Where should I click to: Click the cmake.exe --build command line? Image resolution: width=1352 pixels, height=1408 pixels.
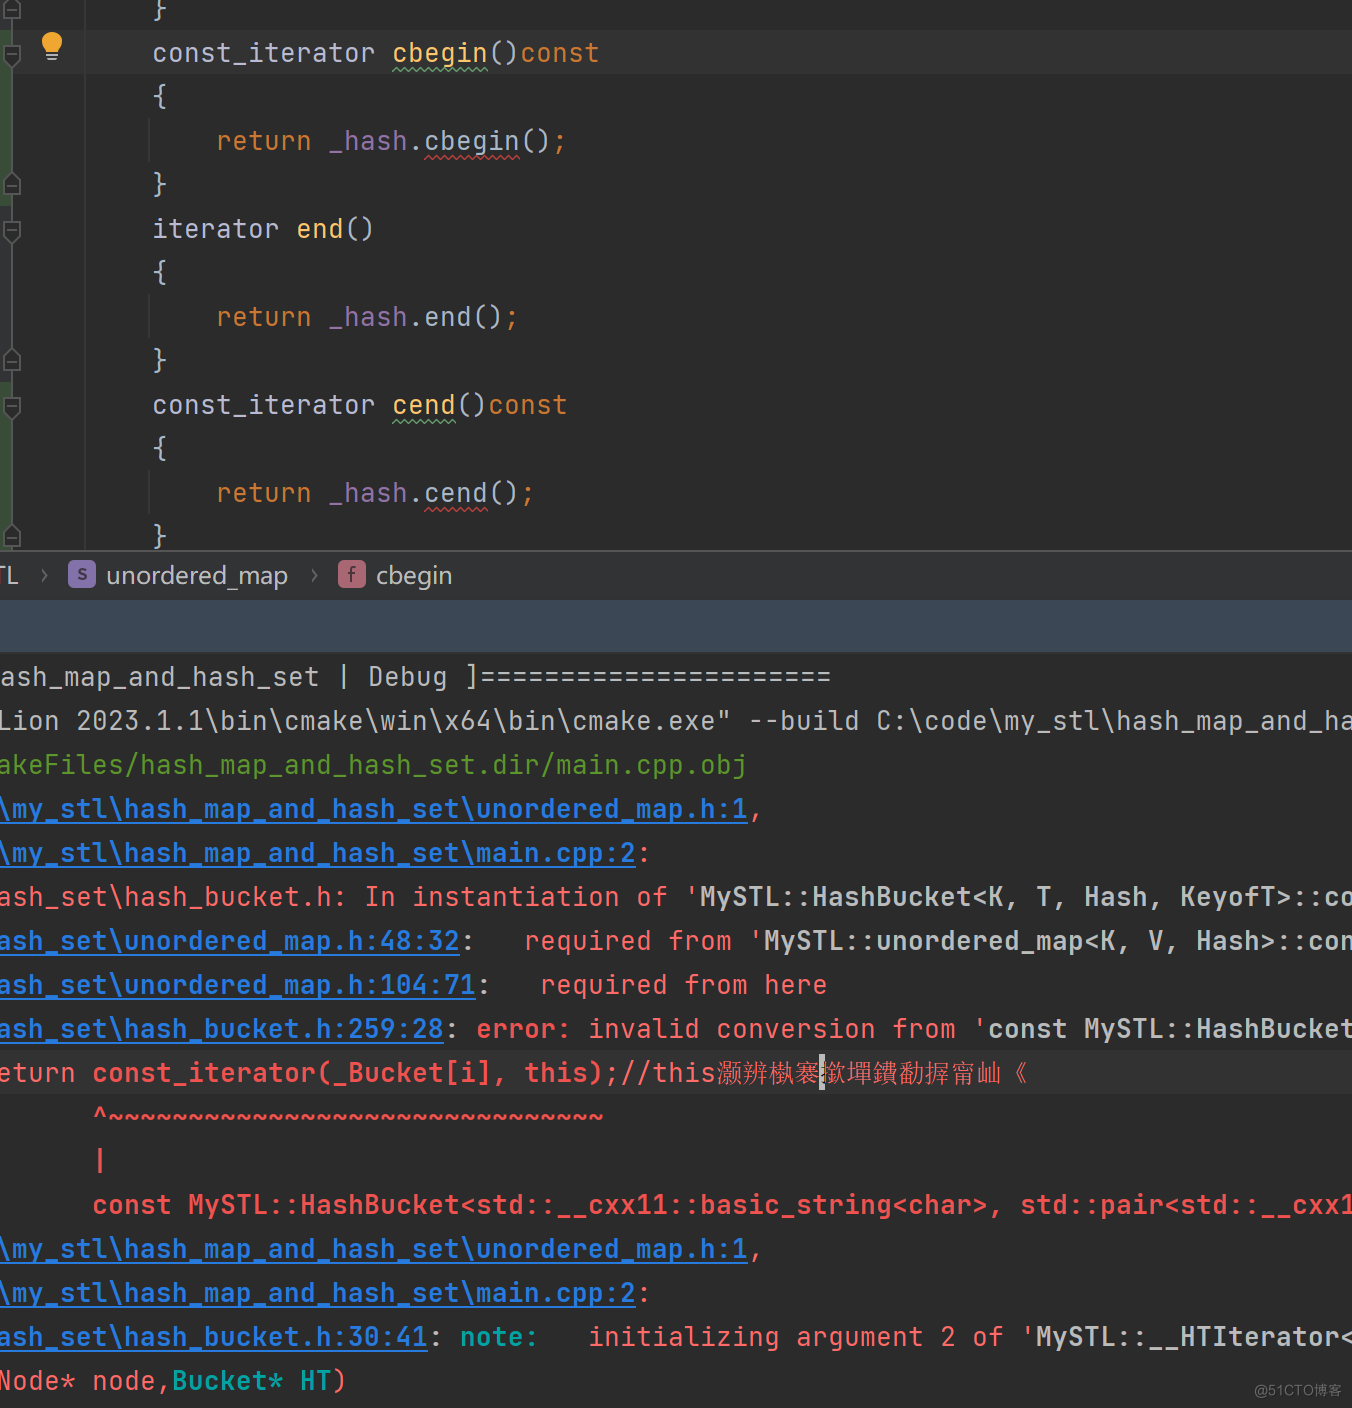point(676,721)
